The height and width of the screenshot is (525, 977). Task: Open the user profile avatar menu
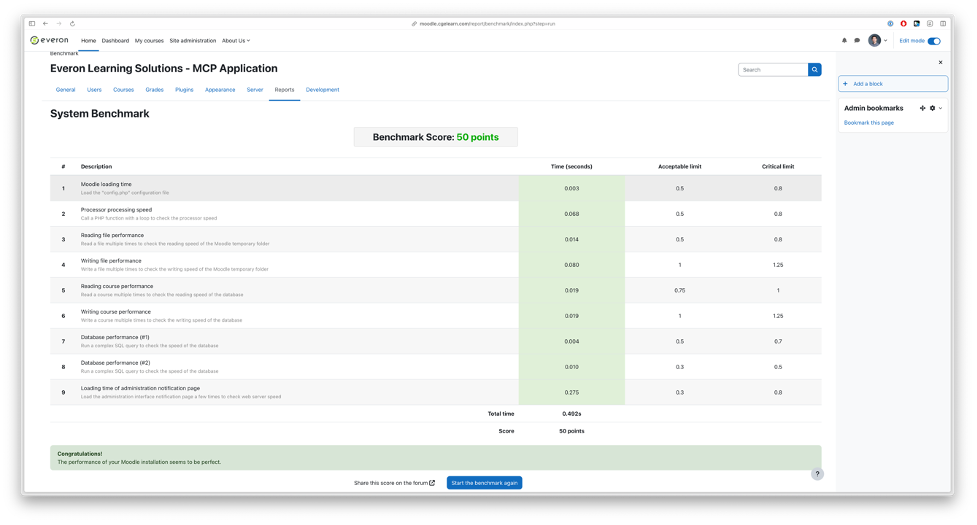875,41
